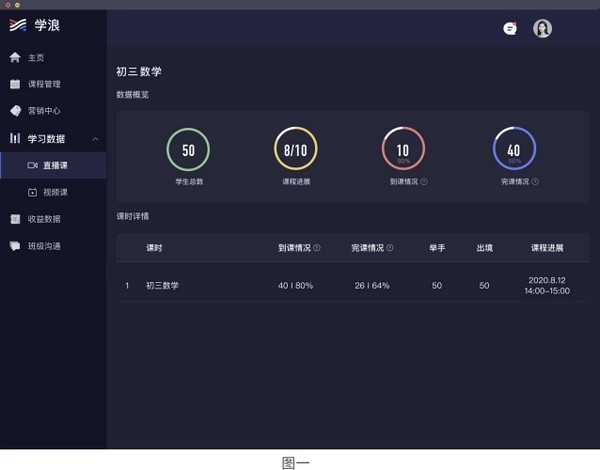
Task: Click the tag icon beside 营销中心
Action: click(15, 111)
